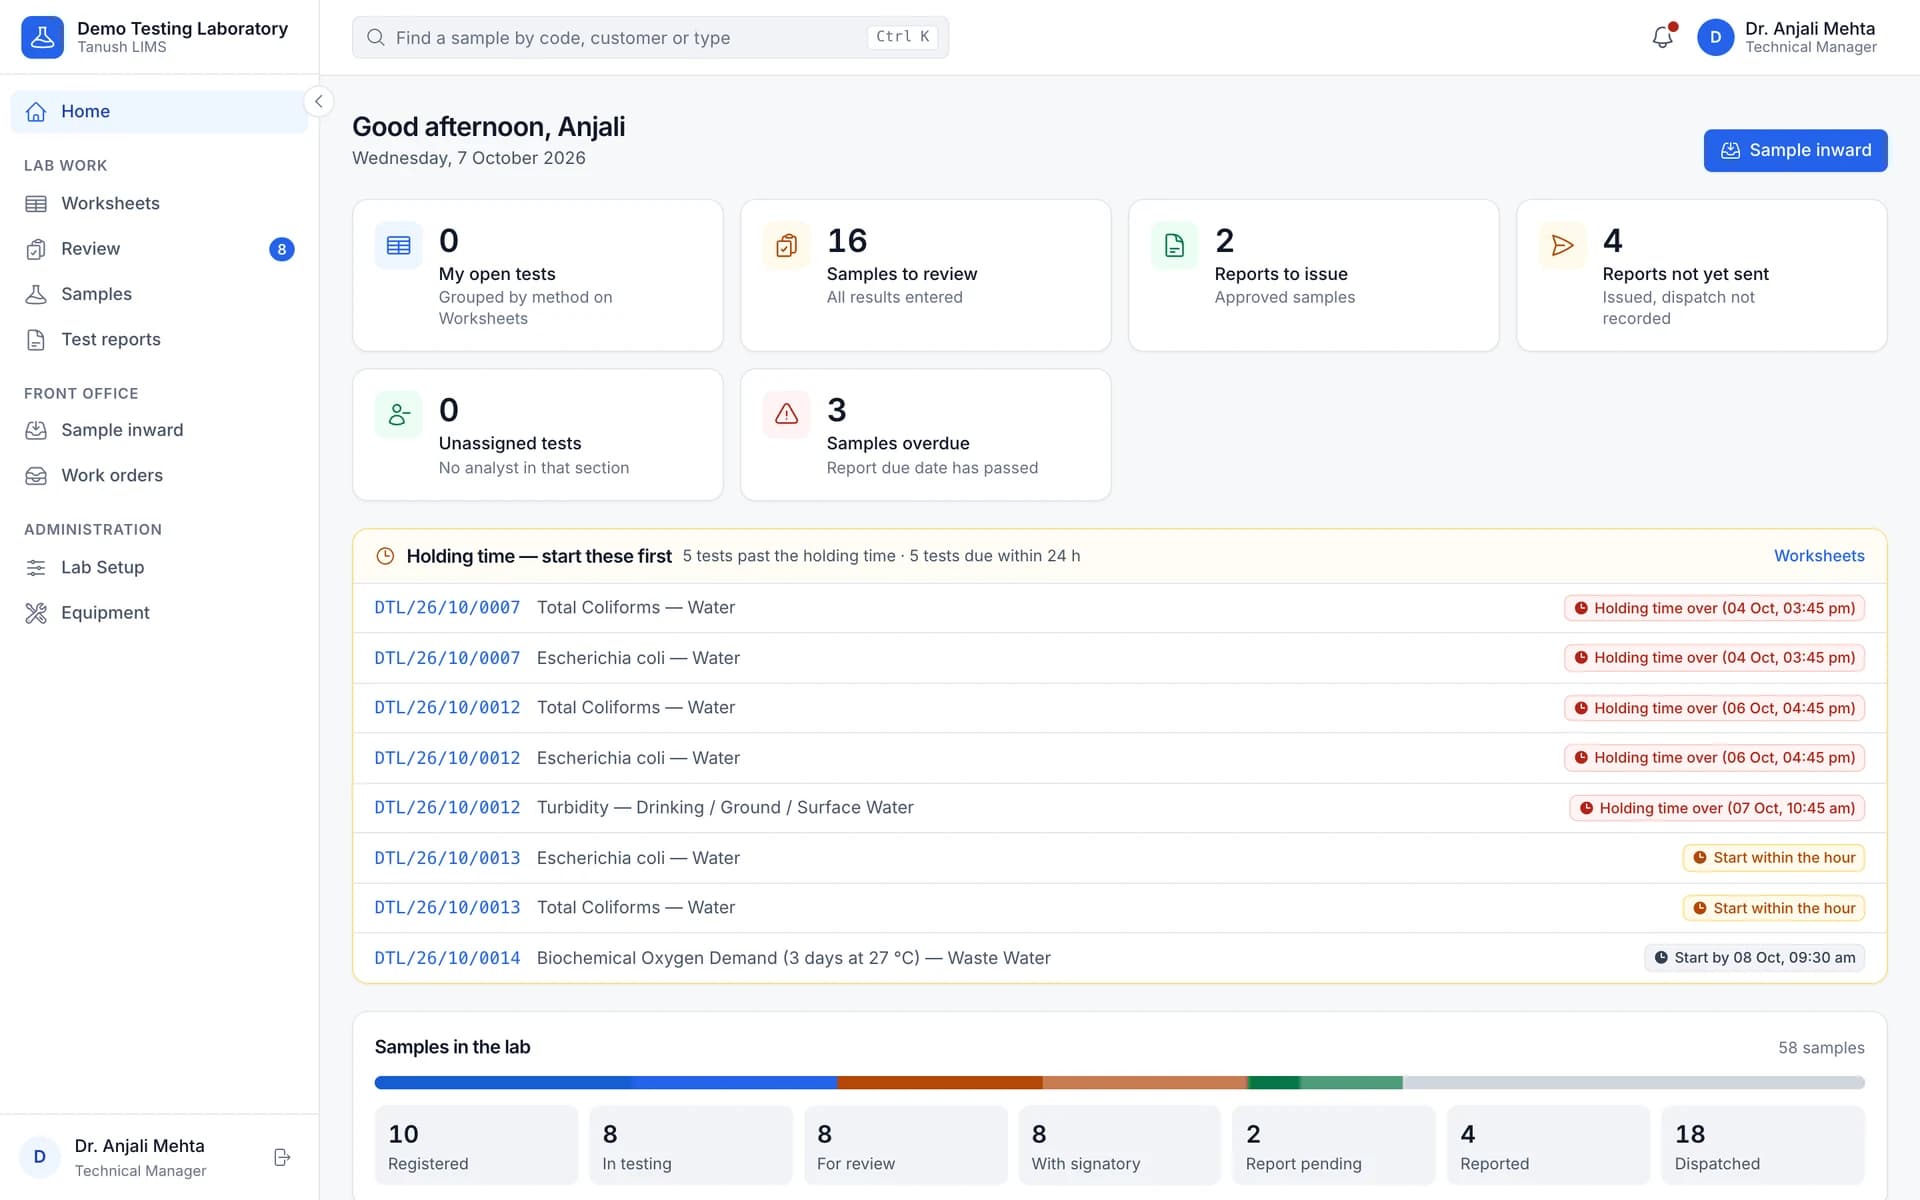Click the Holding time clock icon
Image resolution: width=1920 pixels, height=1200 pixels.
(385, 556)
